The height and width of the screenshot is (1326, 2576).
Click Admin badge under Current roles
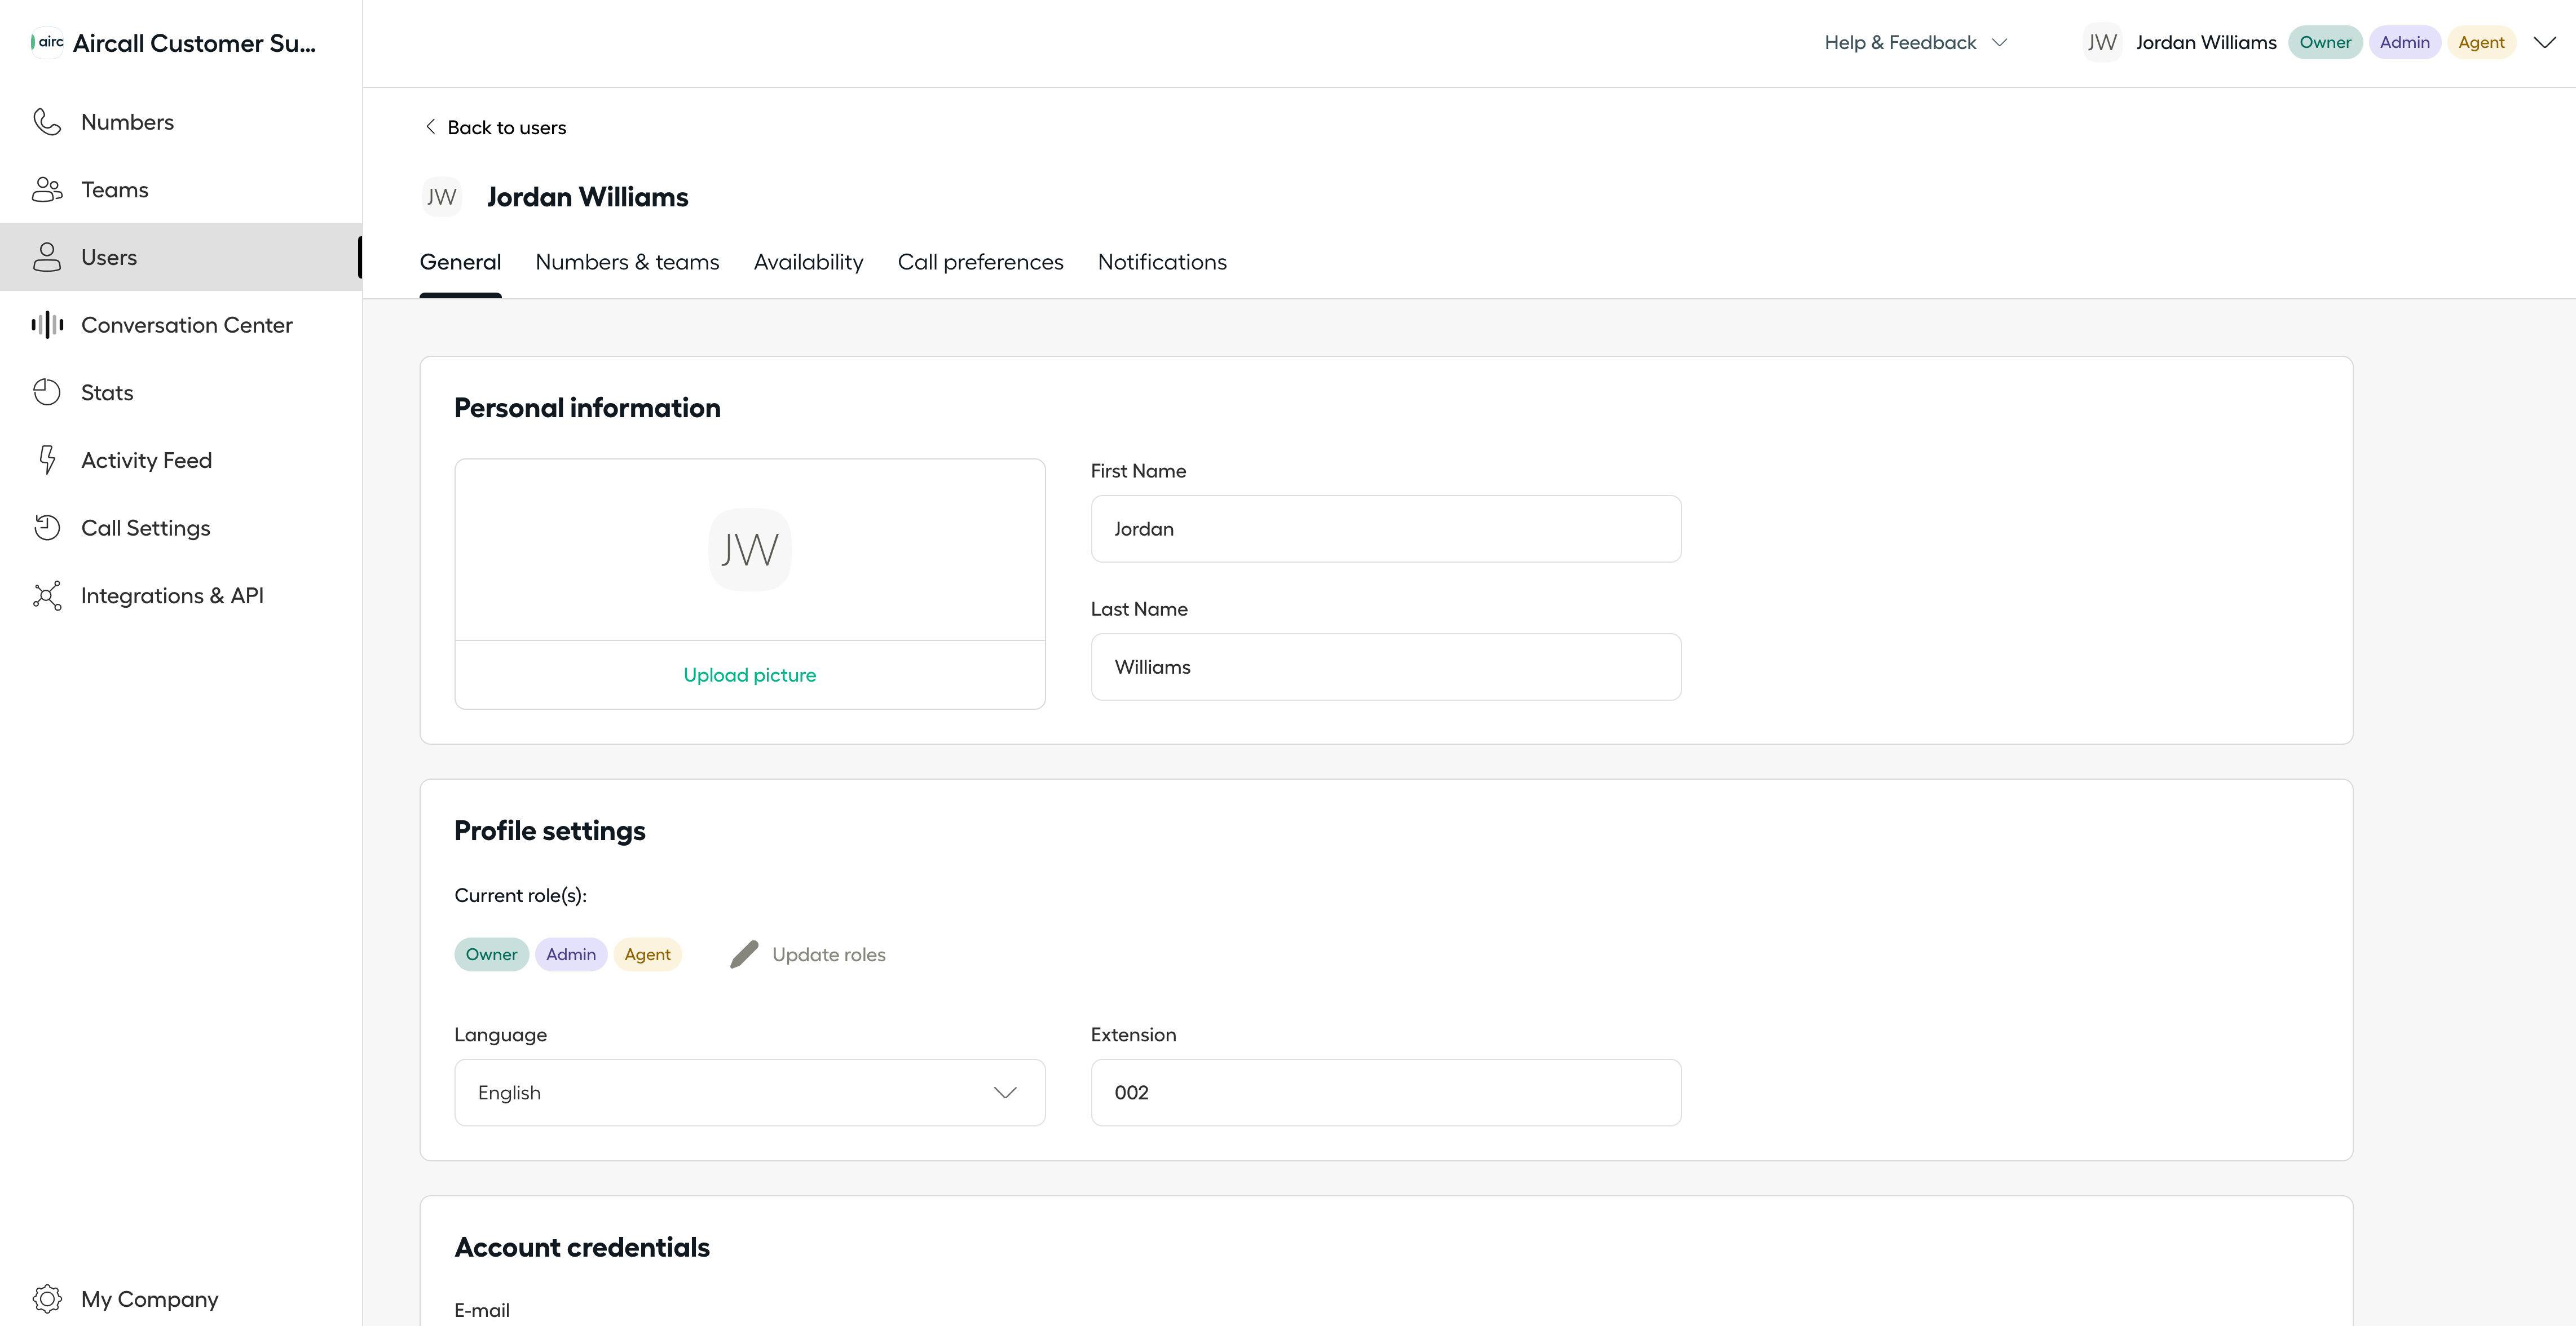[x=571, y=954]
